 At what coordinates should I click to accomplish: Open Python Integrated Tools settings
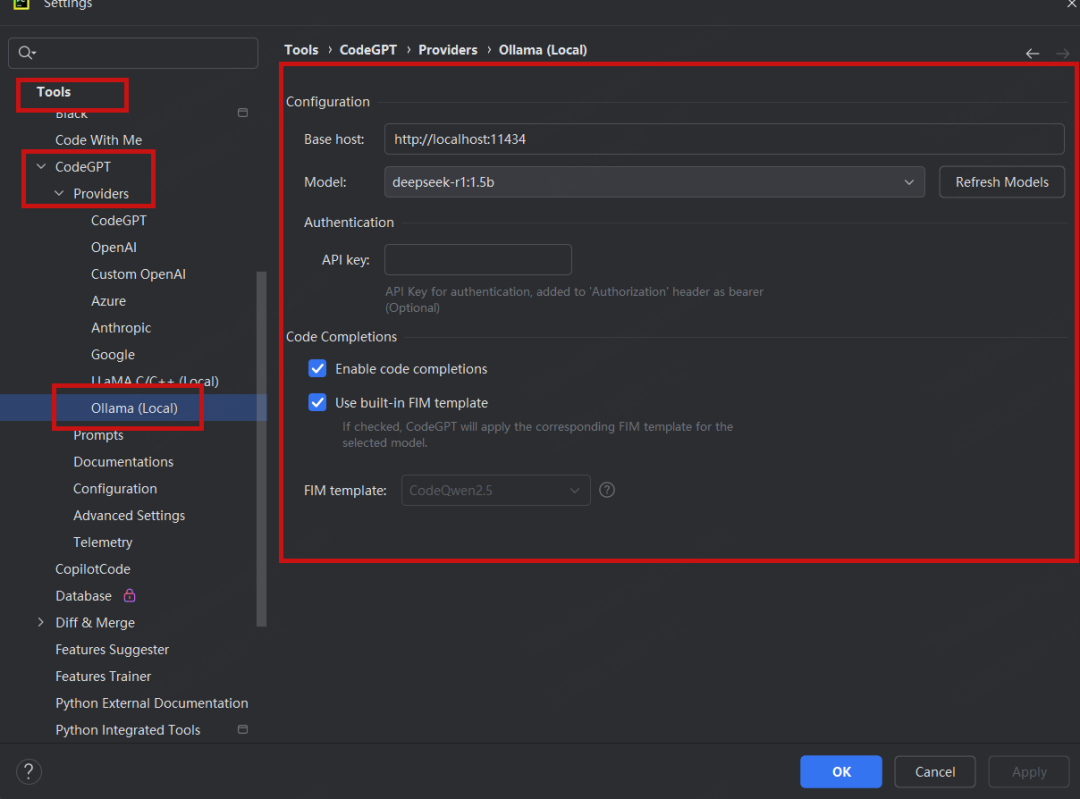point(127,730)
